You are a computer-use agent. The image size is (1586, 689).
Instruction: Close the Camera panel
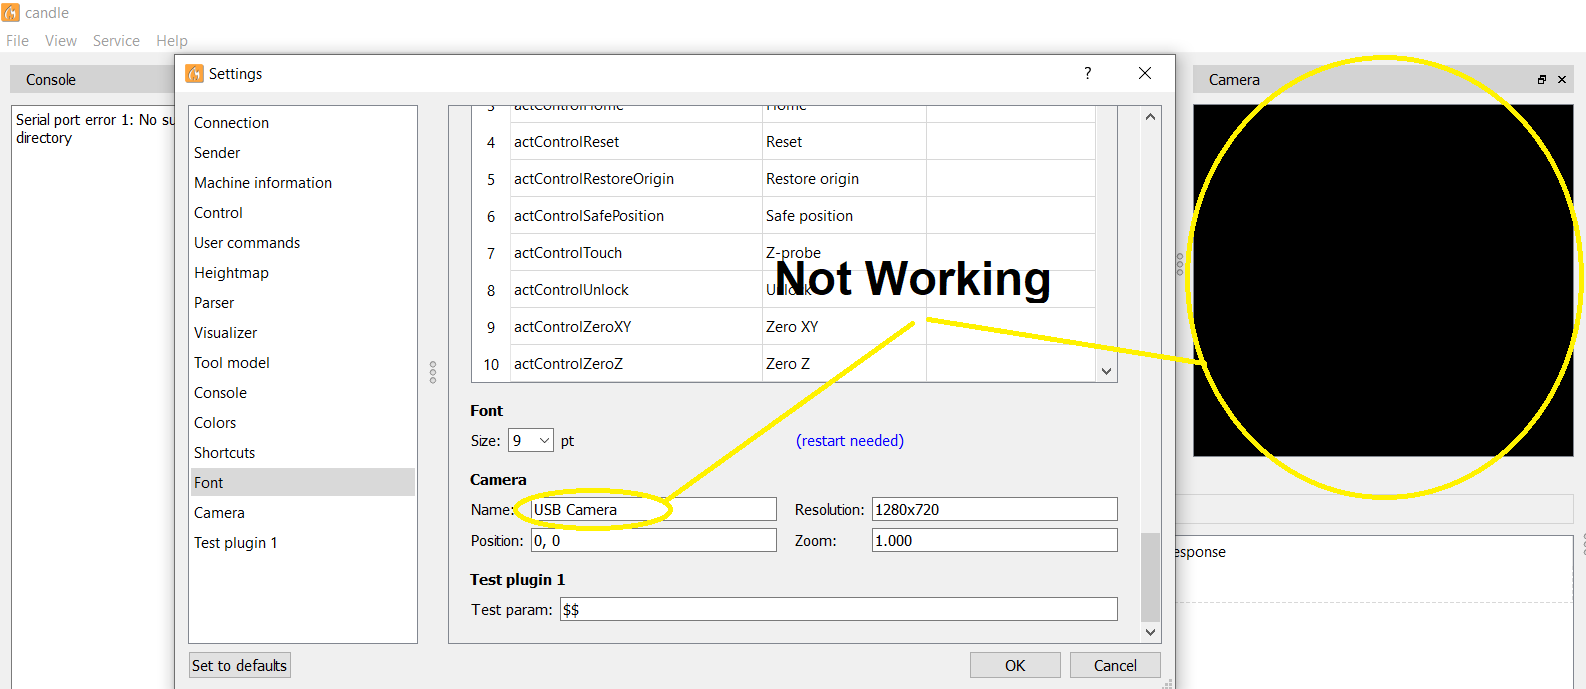[1562, 80]
